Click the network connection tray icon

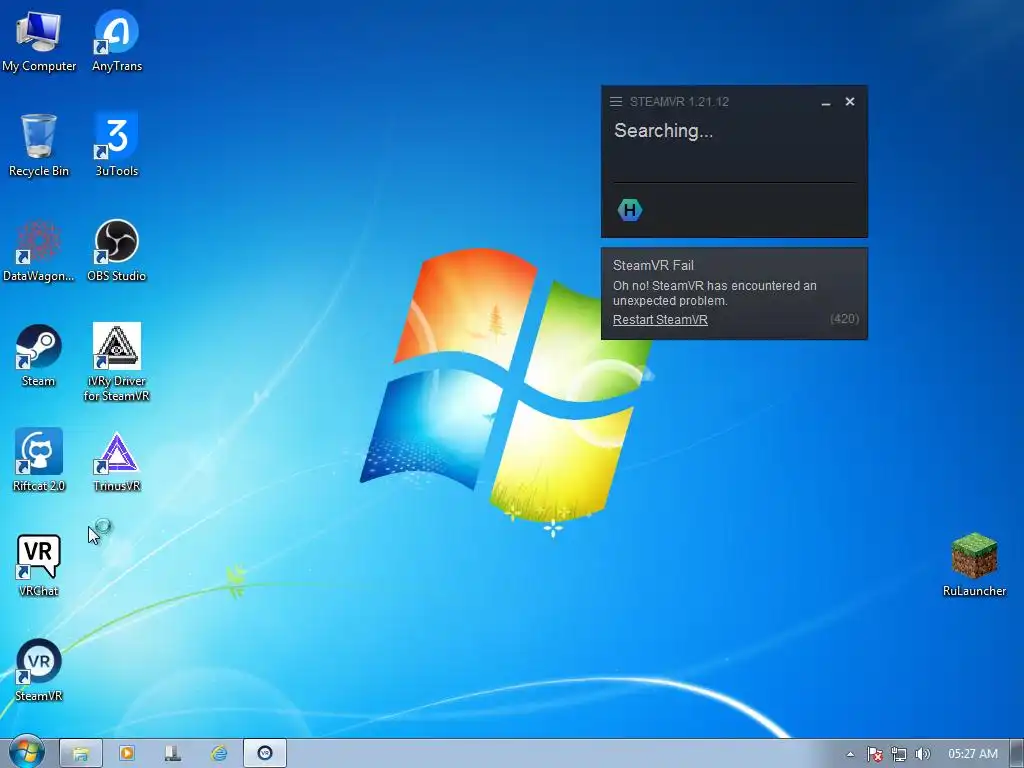(x=899, y=754)
